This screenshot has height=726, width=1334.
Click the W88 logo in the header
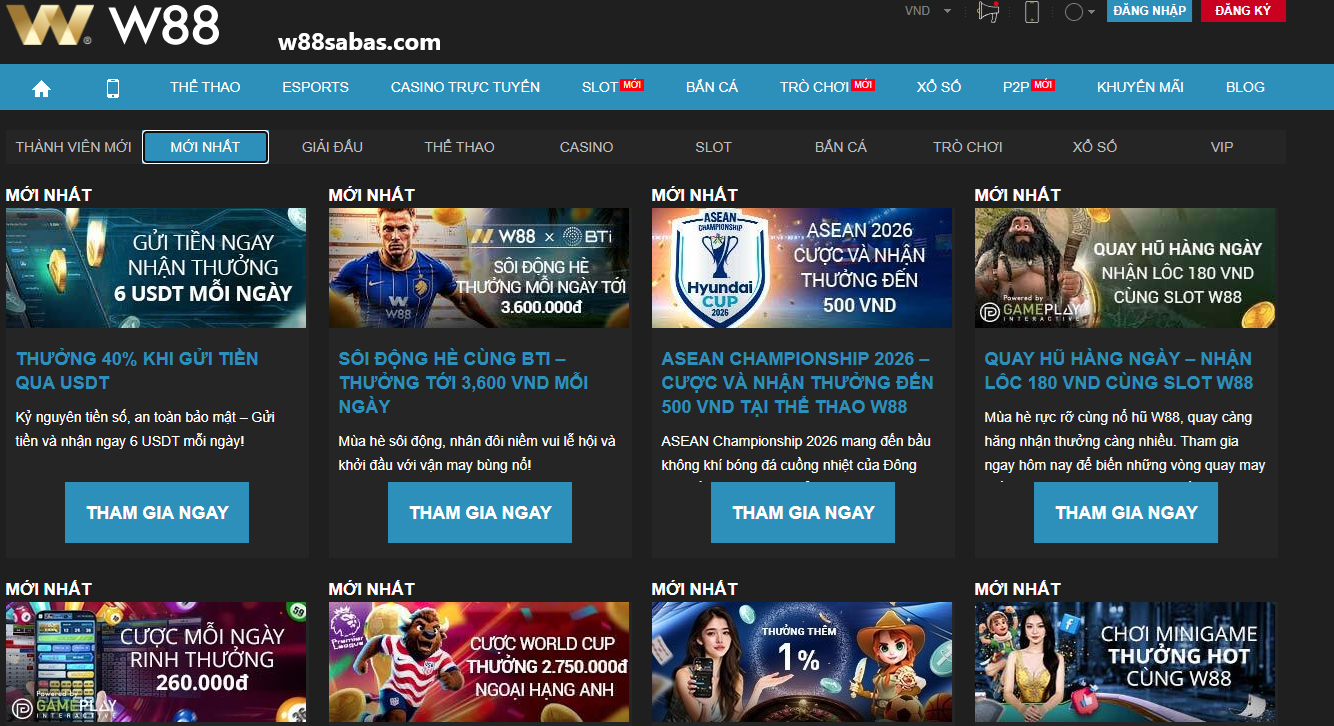coord(113,25)
